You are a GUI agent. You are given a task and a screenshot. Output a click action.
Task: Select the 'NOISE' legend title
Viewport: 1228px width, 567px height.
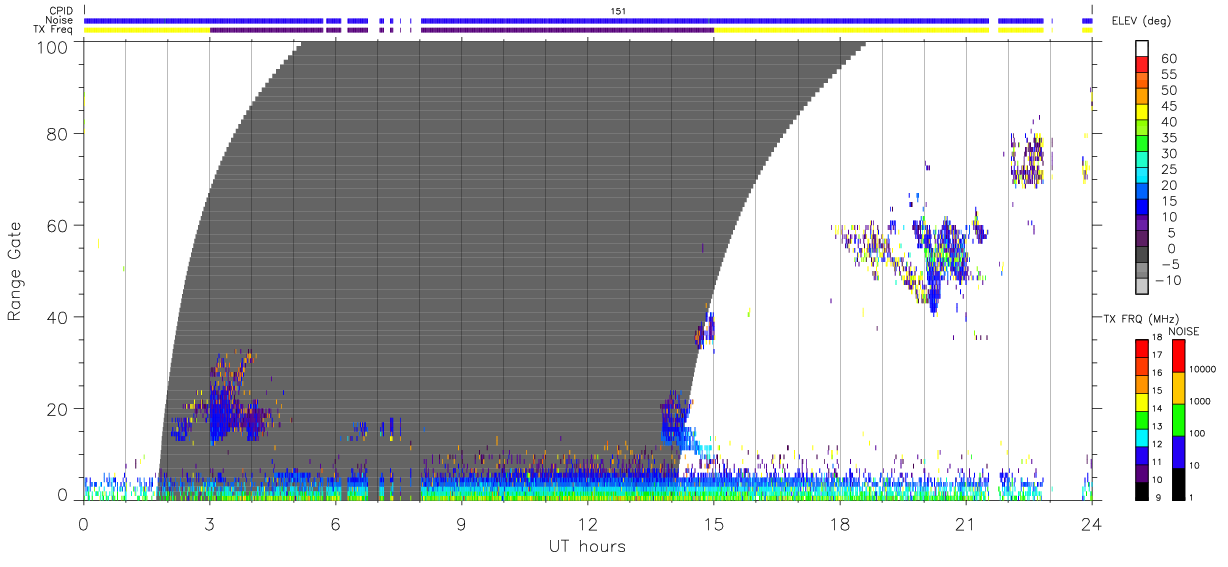pos(1182,331)
